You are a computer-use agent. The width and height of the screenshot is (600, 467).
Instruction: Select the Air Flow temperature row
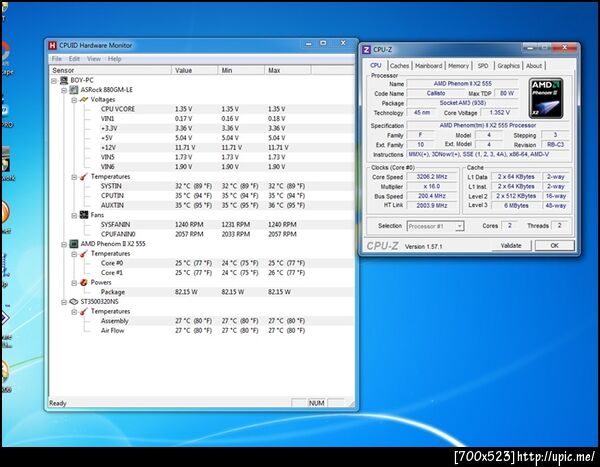(202, 330)
